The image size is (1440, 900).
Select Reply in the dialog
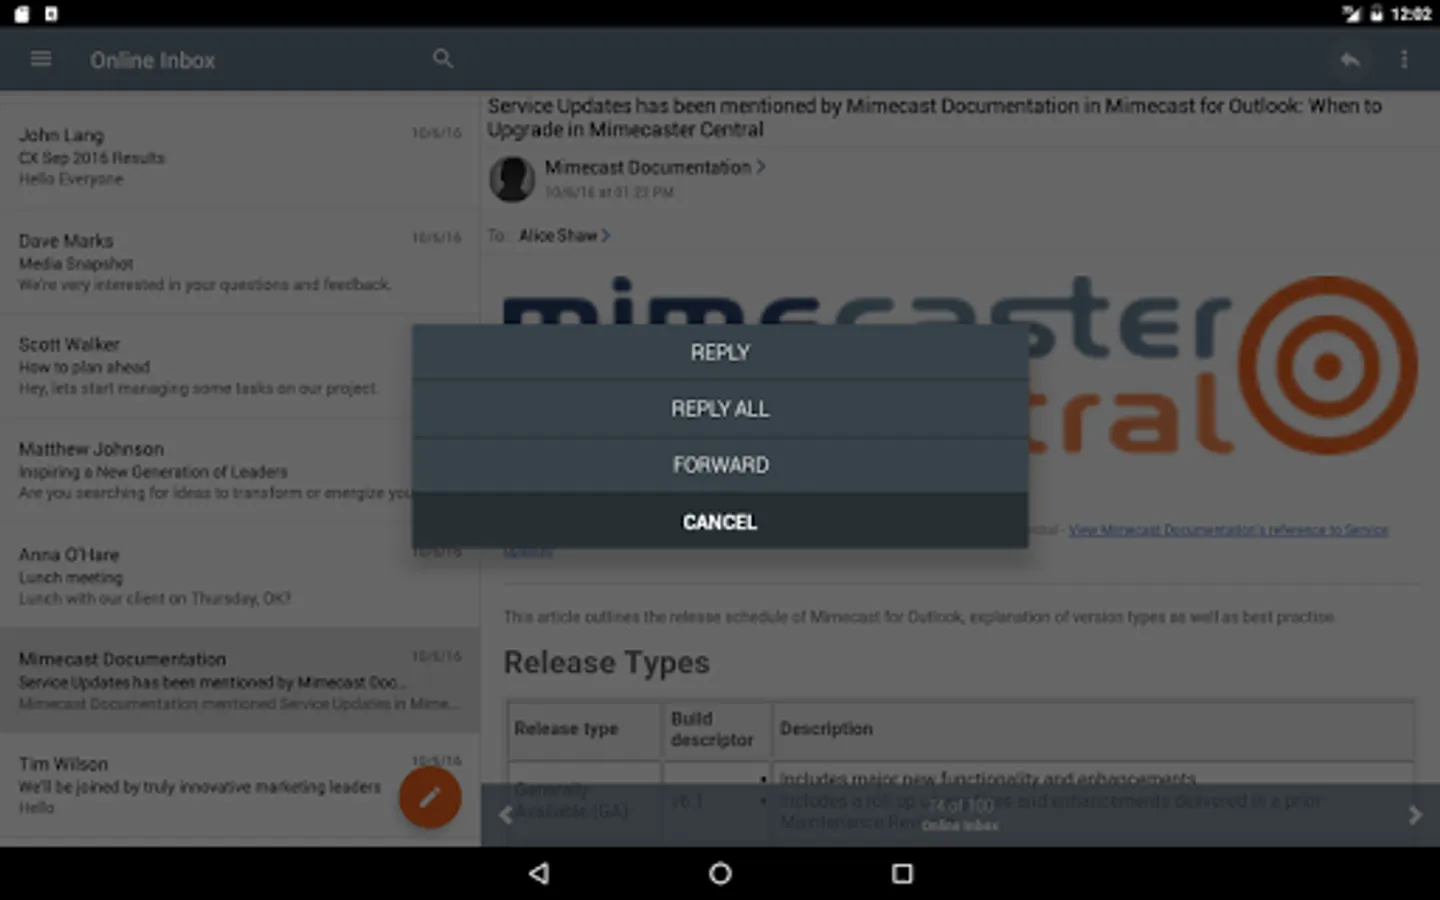coord(720,352)
